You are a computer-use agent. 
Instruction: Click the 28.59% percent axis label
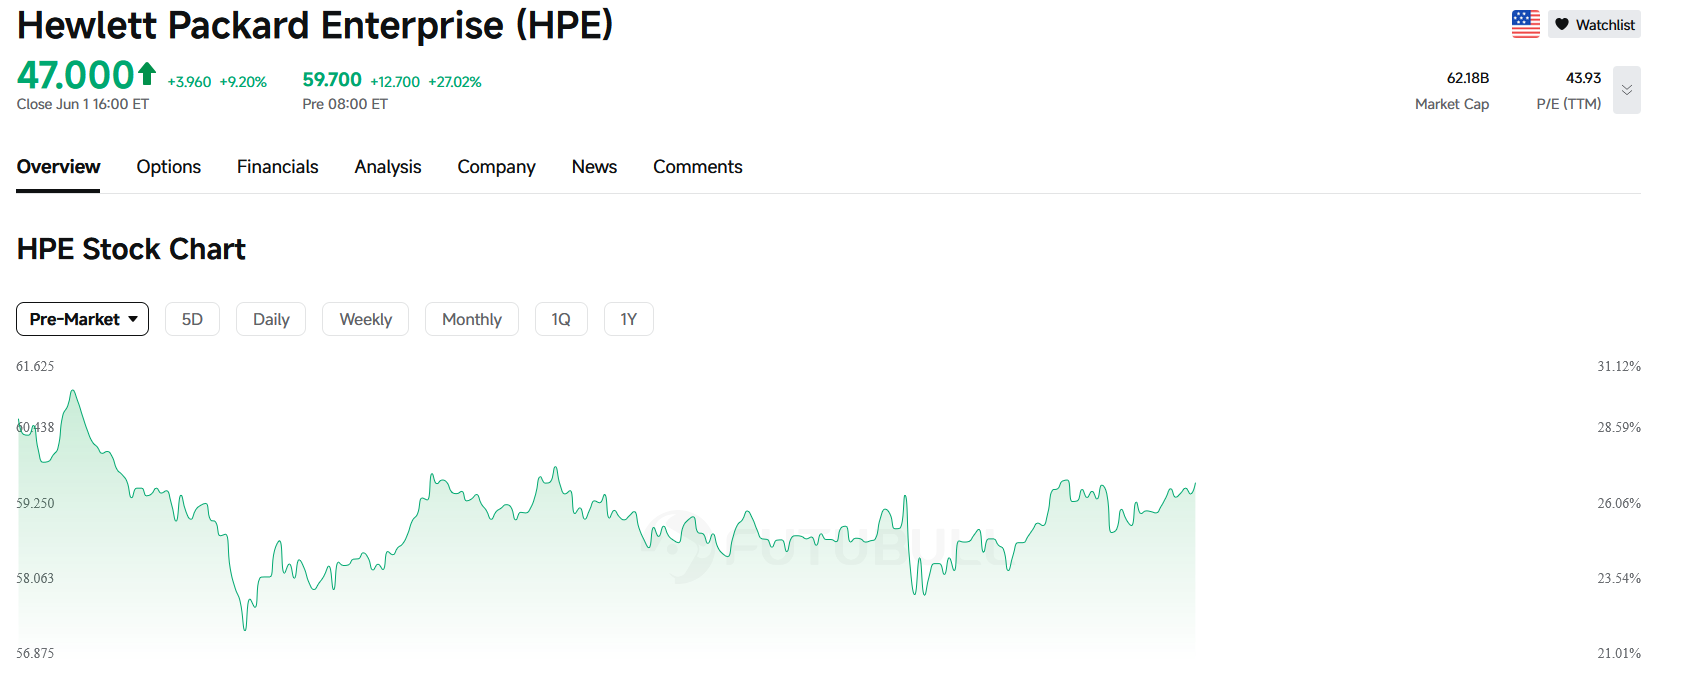tap(1619, 427)
